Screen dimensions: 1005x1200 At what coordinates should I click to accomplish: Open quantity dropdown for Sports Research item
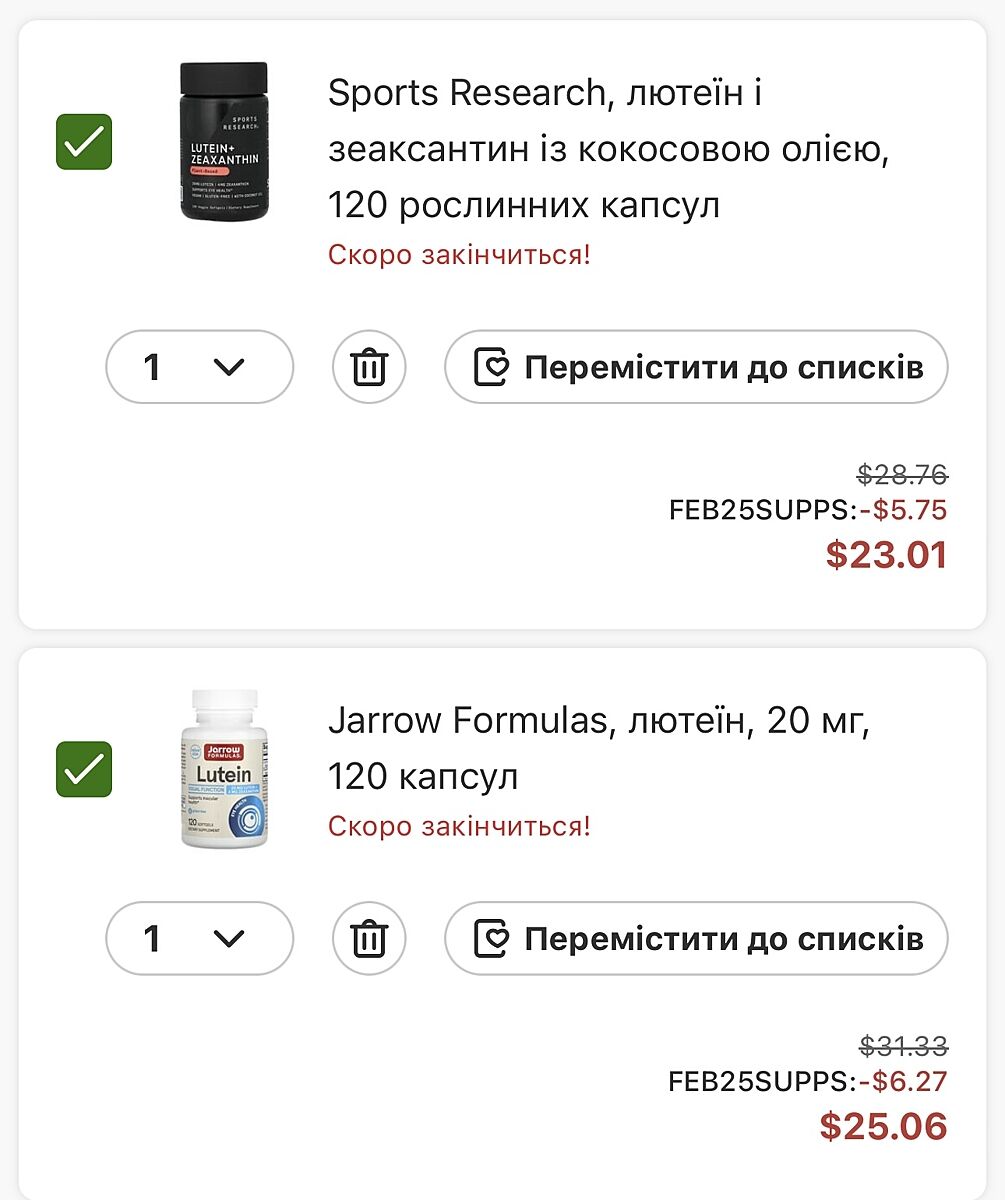[199, 367]
